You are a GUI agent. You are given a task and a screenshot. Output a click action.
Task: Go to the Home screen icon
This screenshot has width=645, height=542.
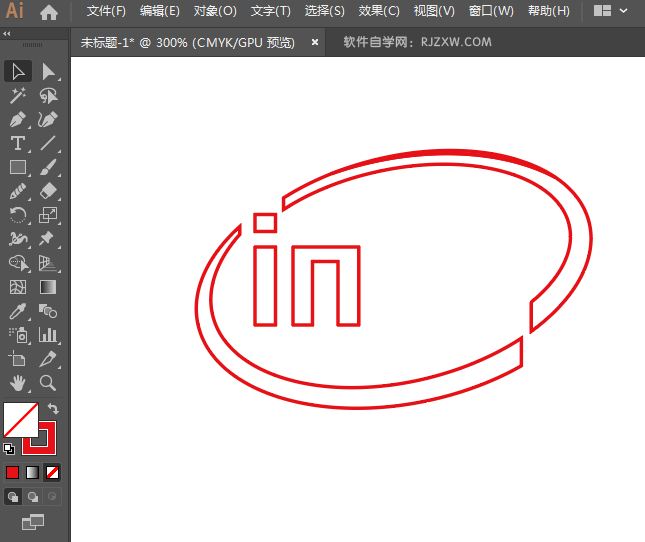[x=49, y=12]
